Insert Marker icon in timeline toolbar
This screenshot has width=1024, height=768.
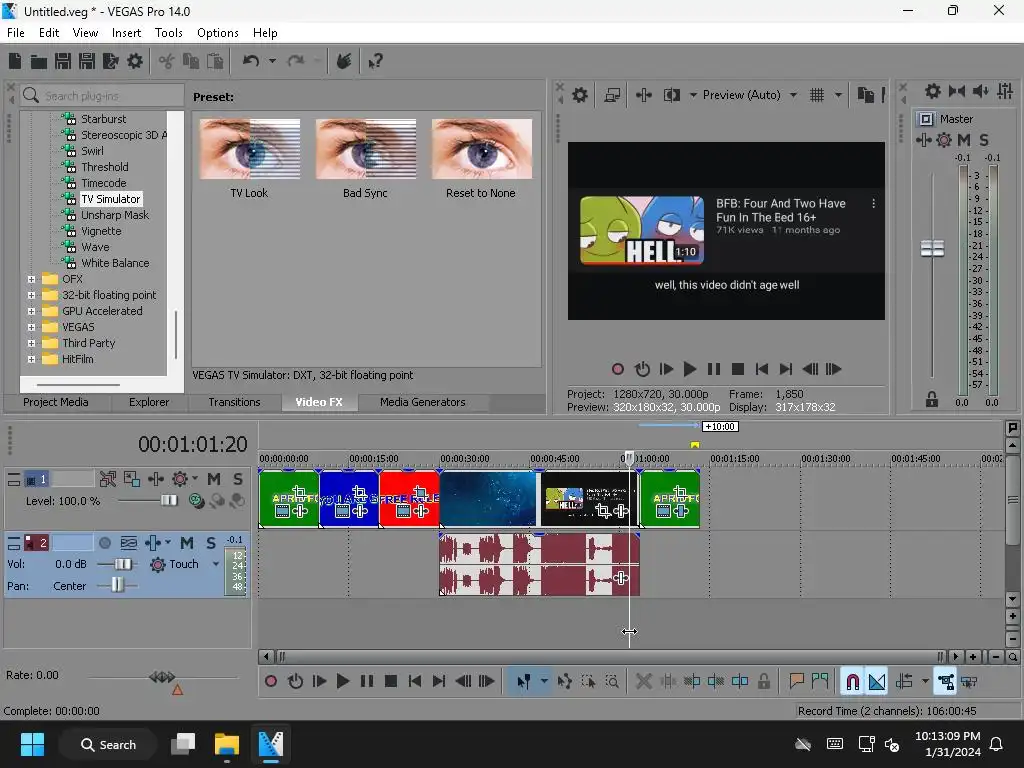point(796,682)
